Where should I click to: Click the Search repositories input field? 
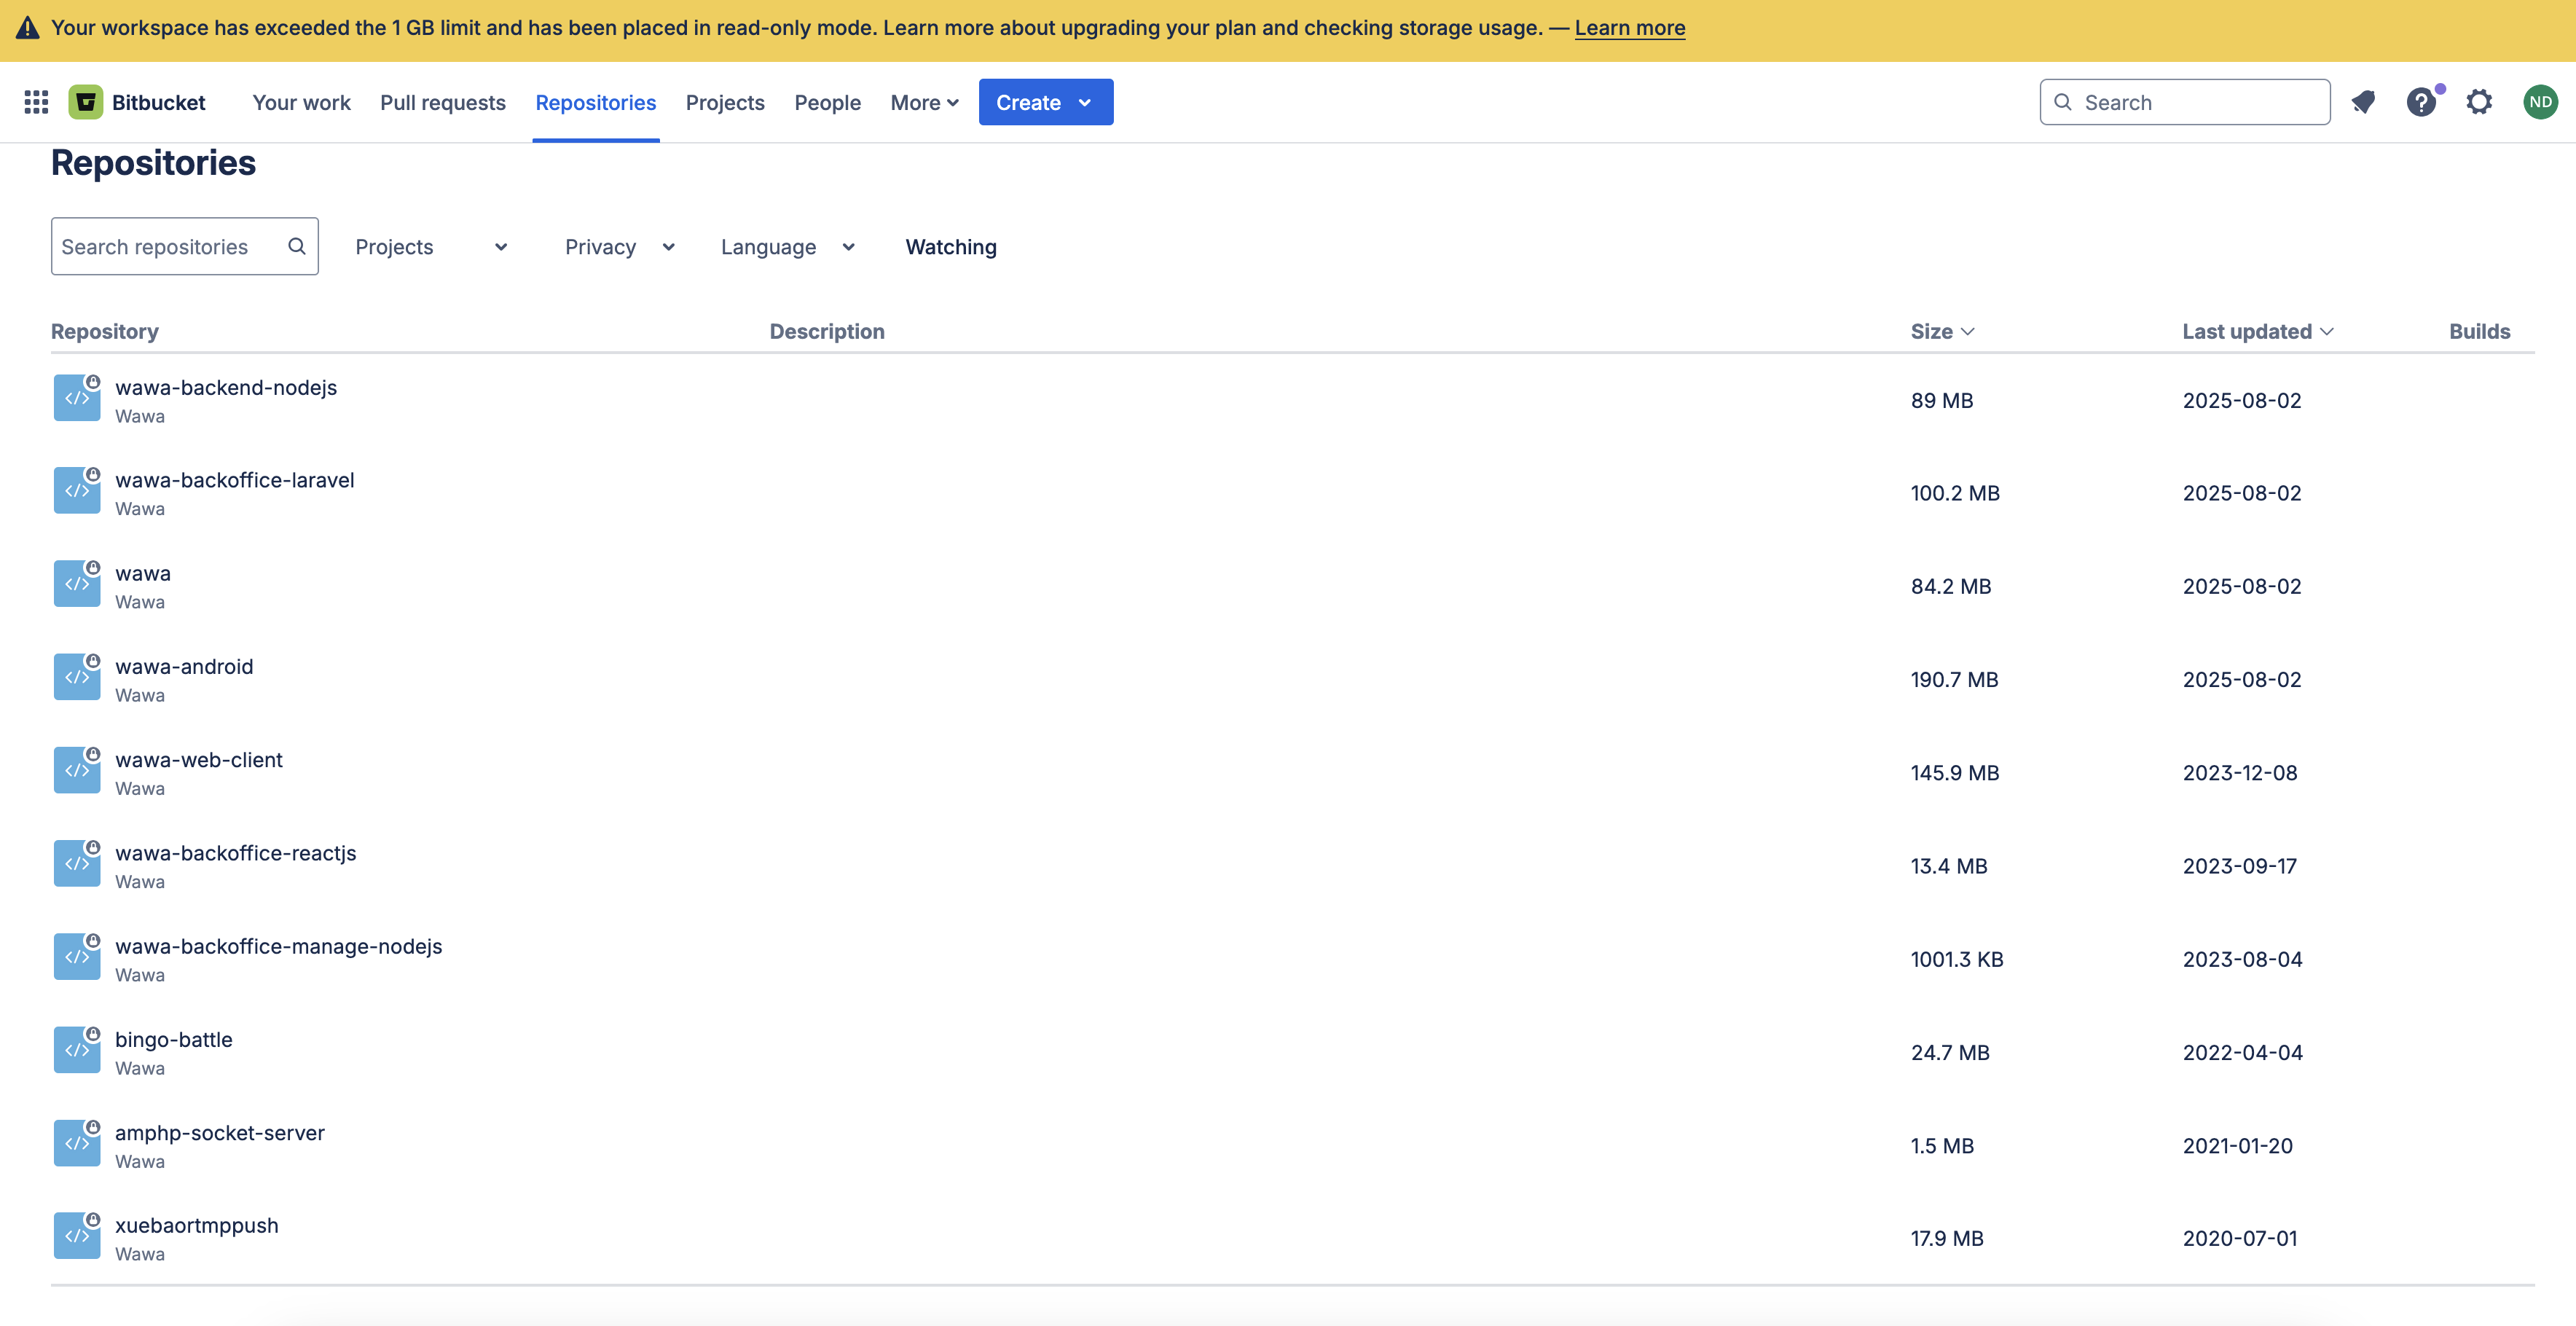coord(185,246)
